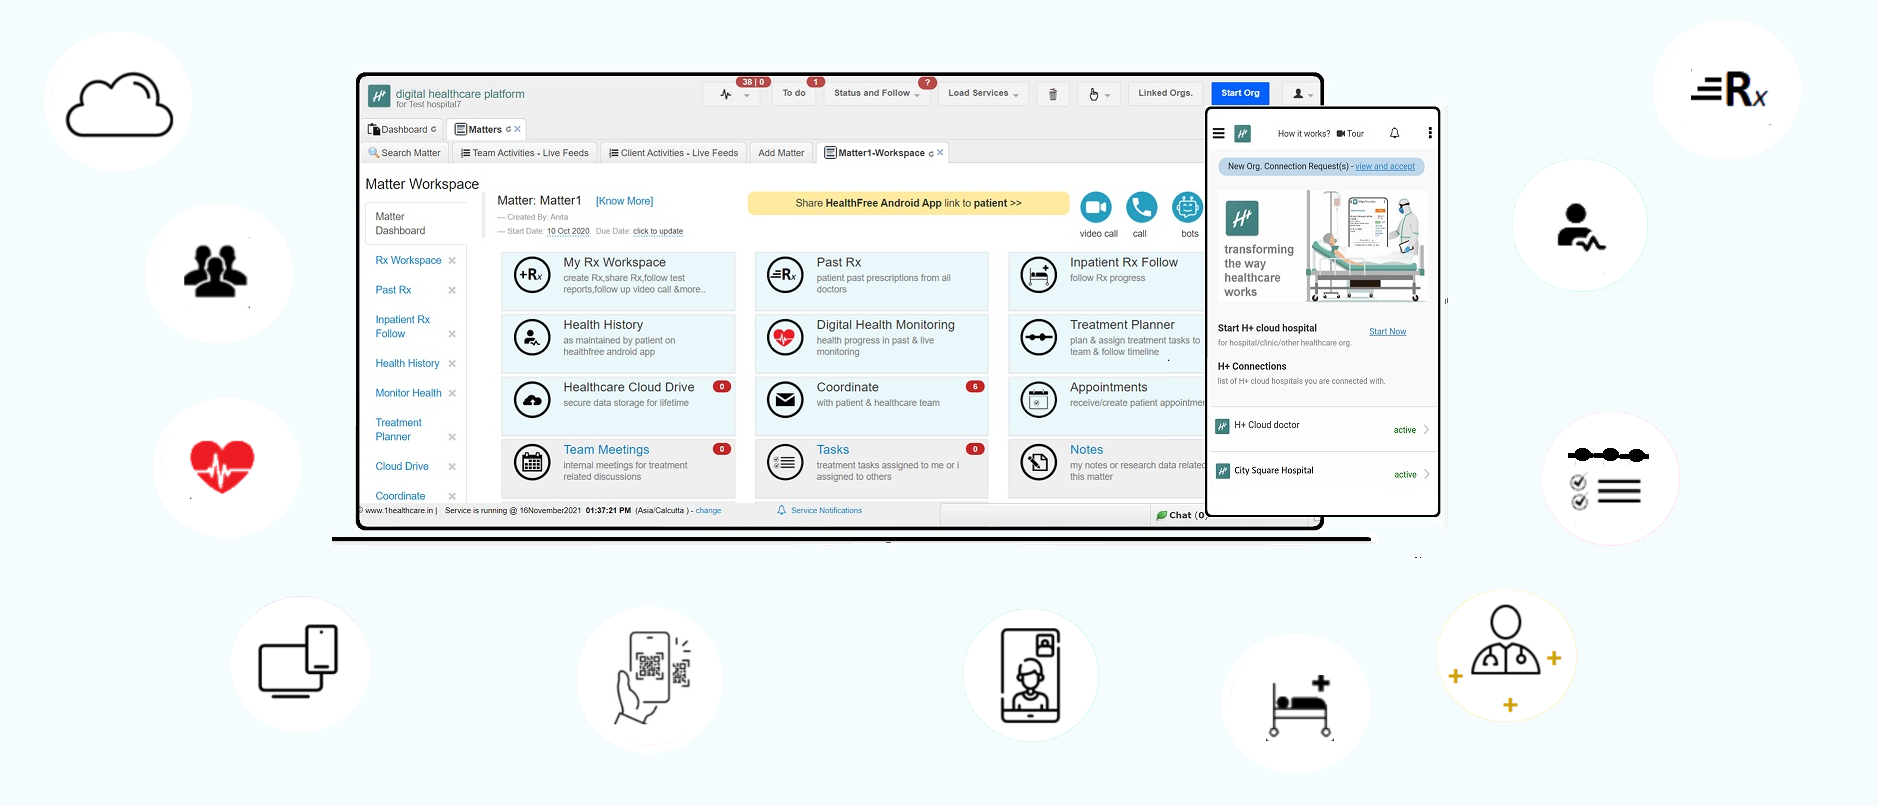Remove Past Rx from the sidebar
The image size is (1878, 806).
[x=452, y=290]
